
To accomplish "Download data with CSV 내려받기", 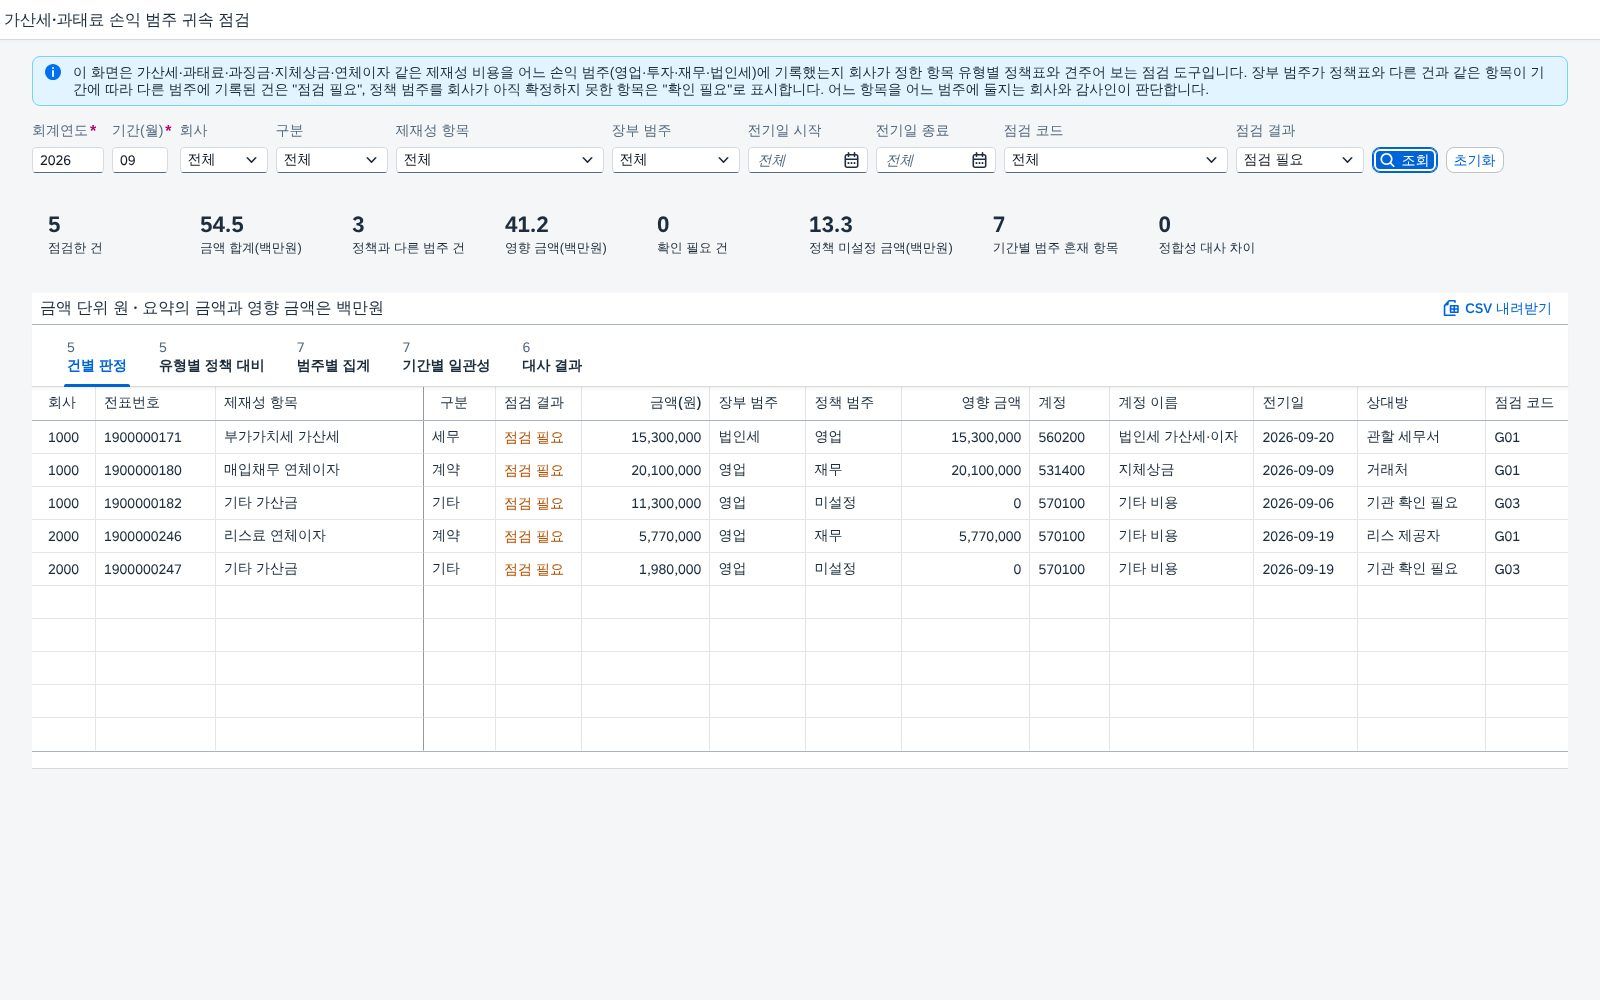I will 1497,308.
